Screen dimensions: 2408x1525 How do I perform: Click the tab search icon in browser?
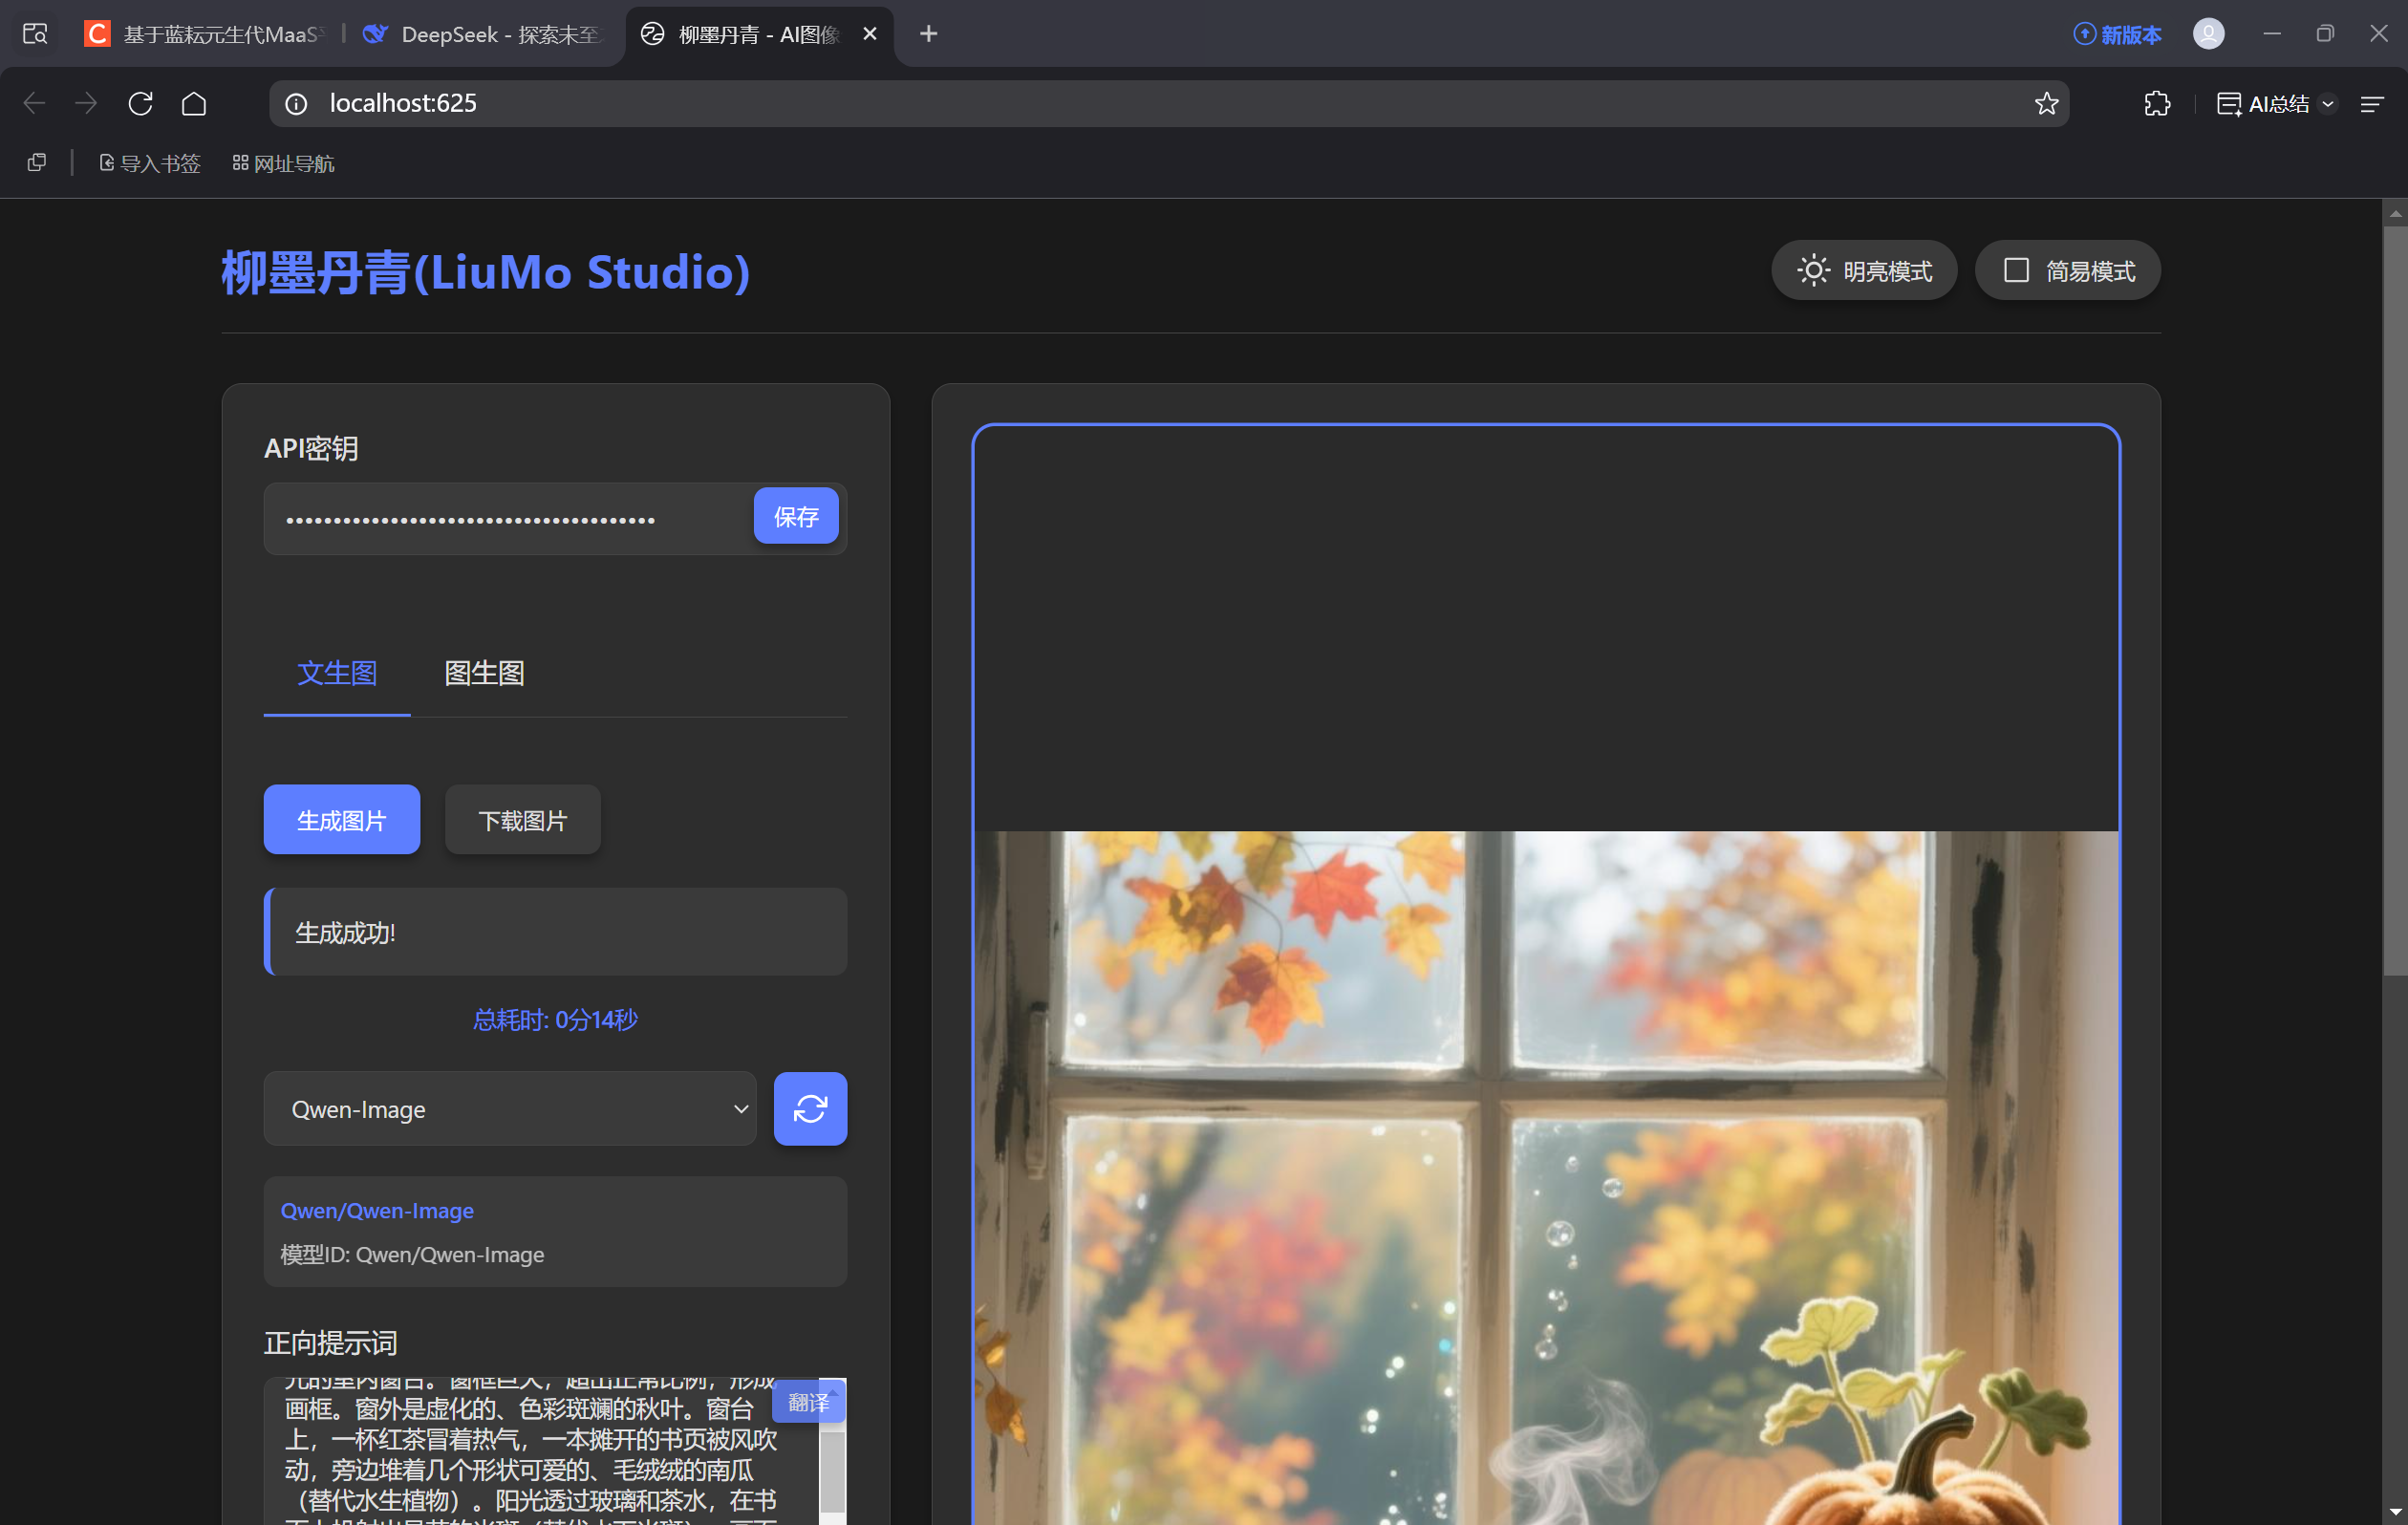pos(35,34)
